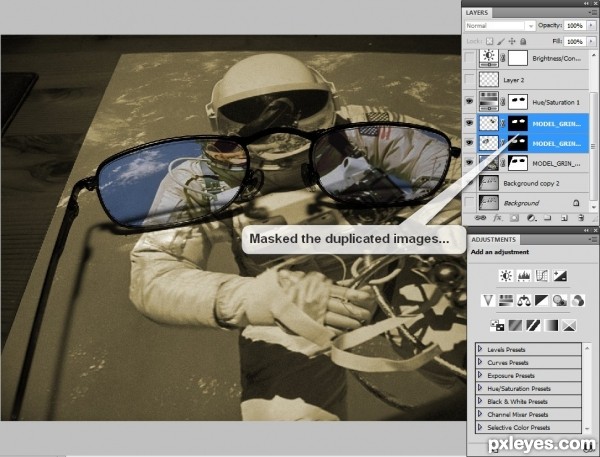
Task: Create a new layer
Action: pos(564,218)
